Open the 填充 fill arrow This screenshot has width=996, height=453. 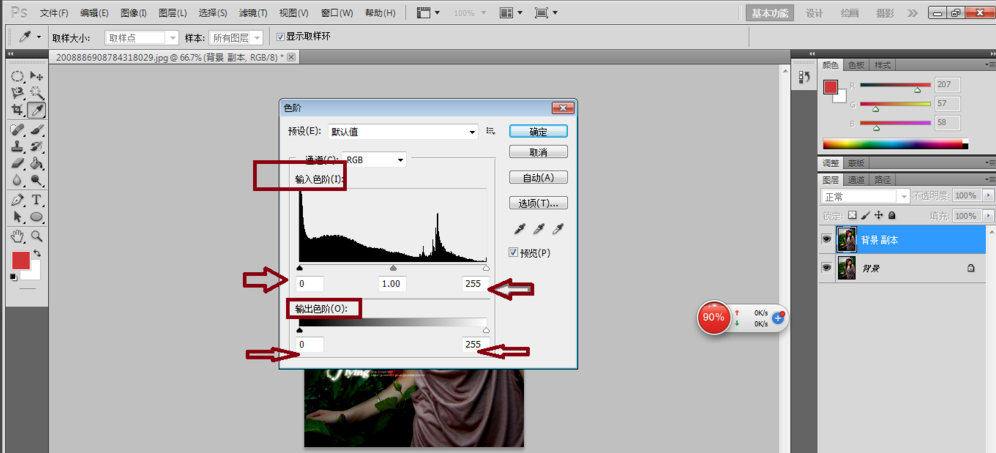[986, 216]
